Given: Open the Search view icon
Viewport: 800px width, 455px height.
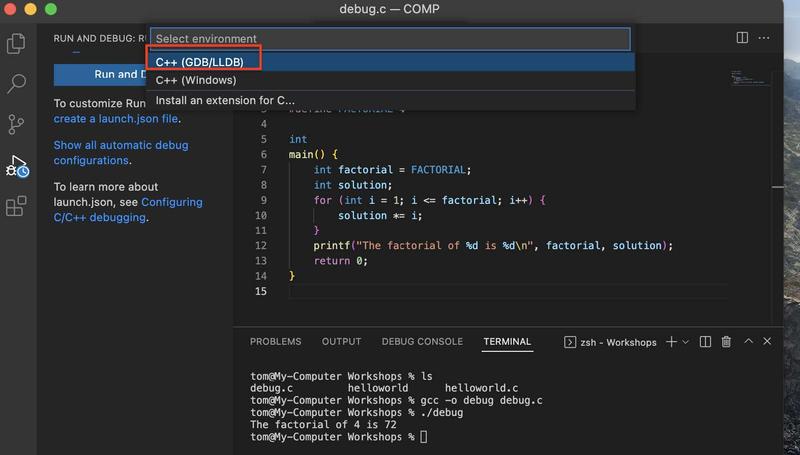Looking at the screenshot, I should [16, 84].
